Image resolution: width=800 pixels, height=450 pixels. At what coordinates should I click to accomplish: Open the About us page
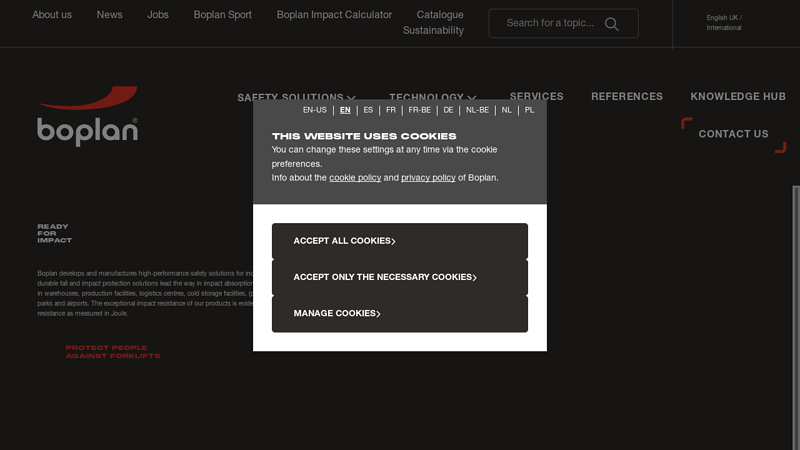tap(52, 15)
